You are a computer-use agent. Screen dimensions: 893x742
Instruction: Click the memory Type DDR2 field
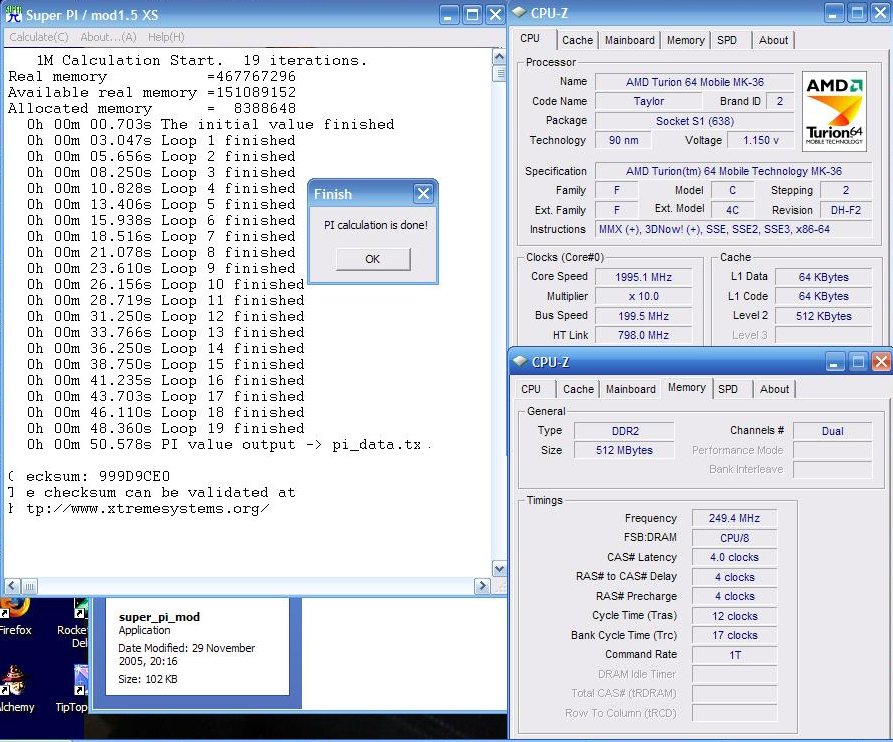(x=625, y=431)
